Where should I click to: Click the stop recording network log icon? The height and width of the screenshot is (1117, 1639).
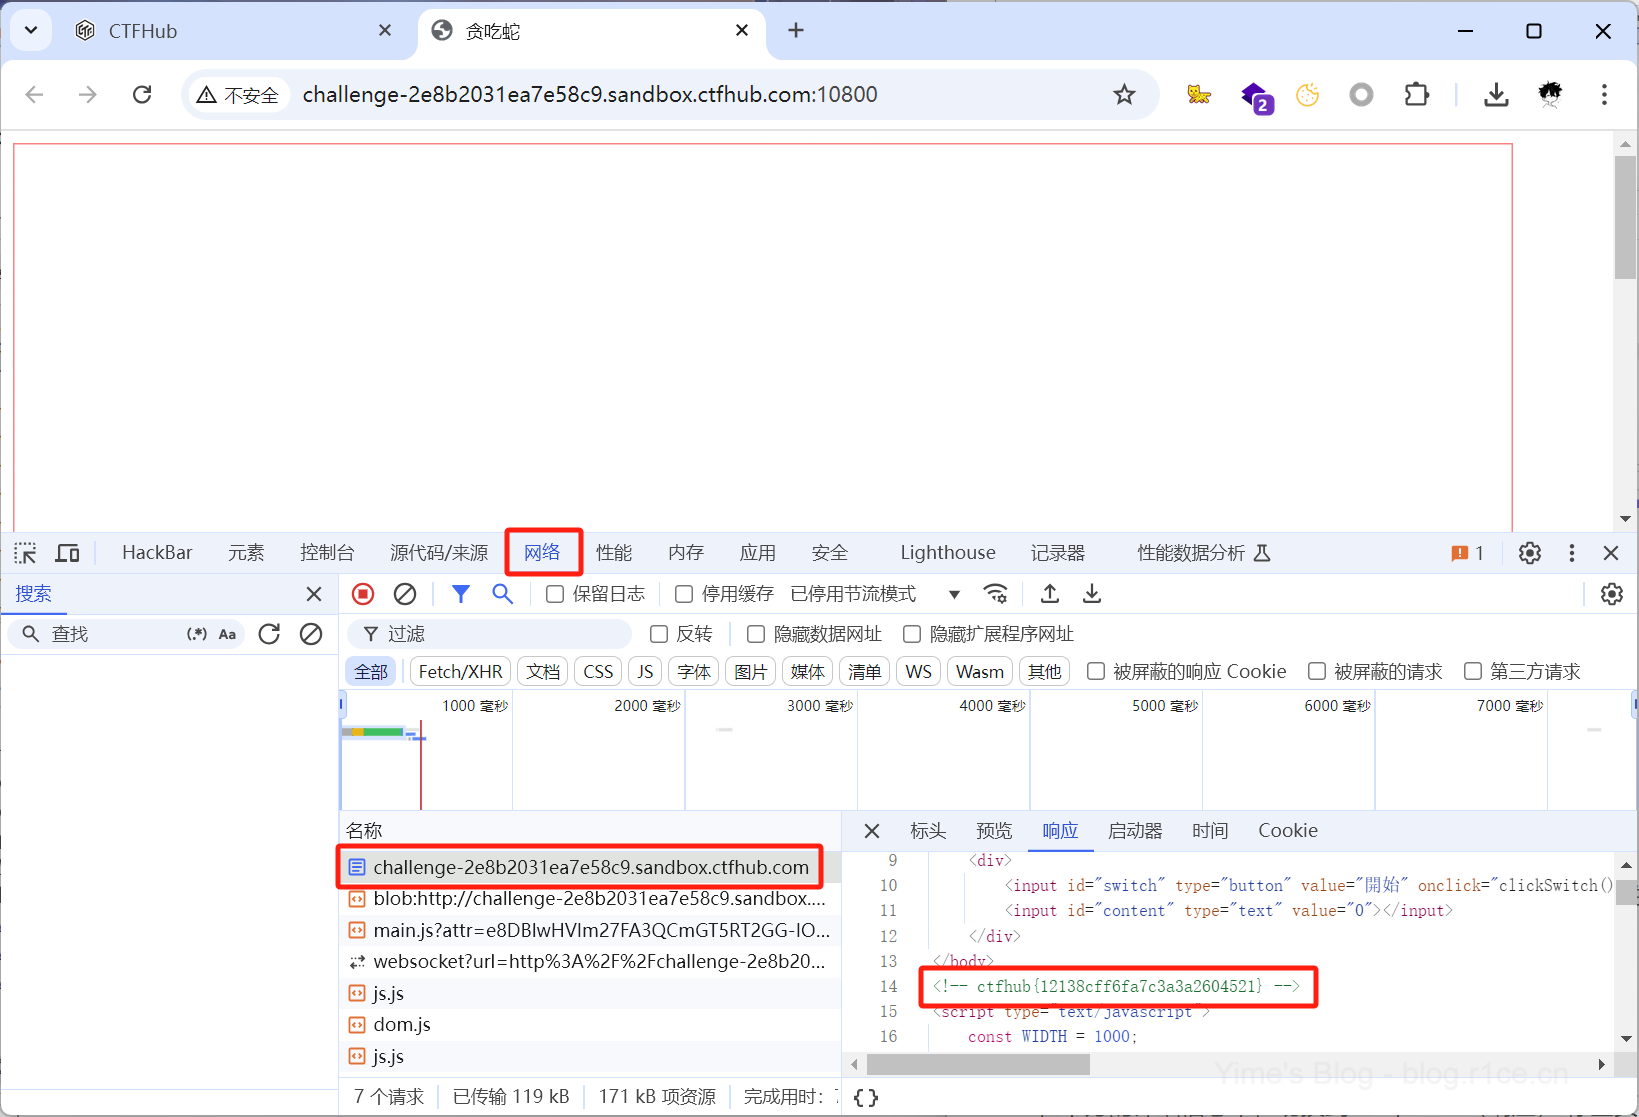pyautogui.click(x=363, y=594)
